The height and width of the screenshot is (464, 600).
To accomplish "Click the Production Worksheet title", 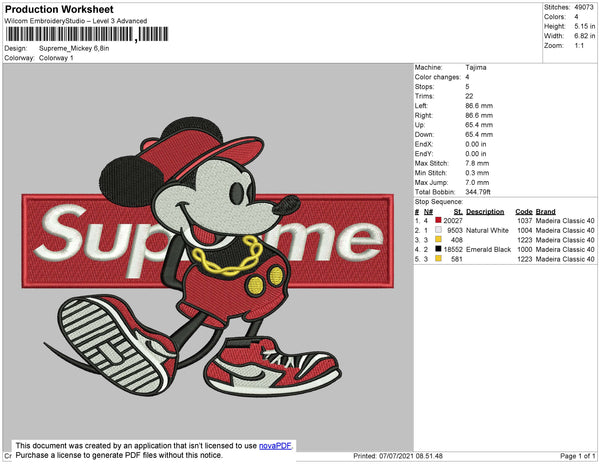I will [x=59, y=9].
